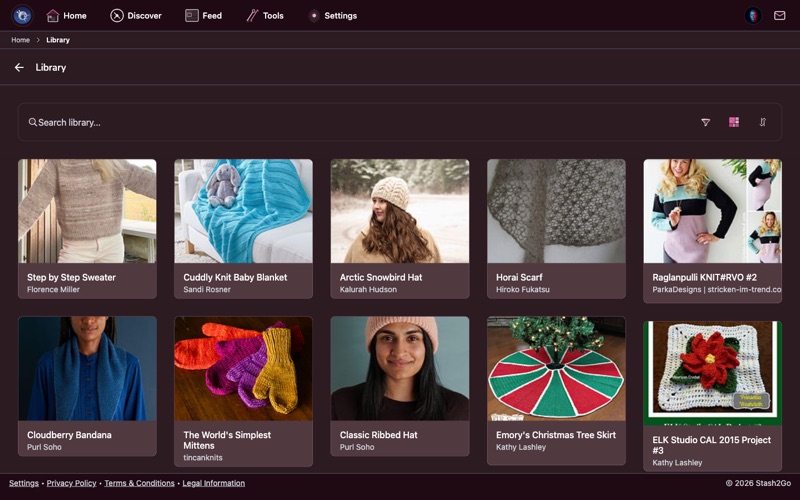This screenshot has height=500, width=800.
Task: Open the Cloudberry Bandana photo
Action: (87, 368)
